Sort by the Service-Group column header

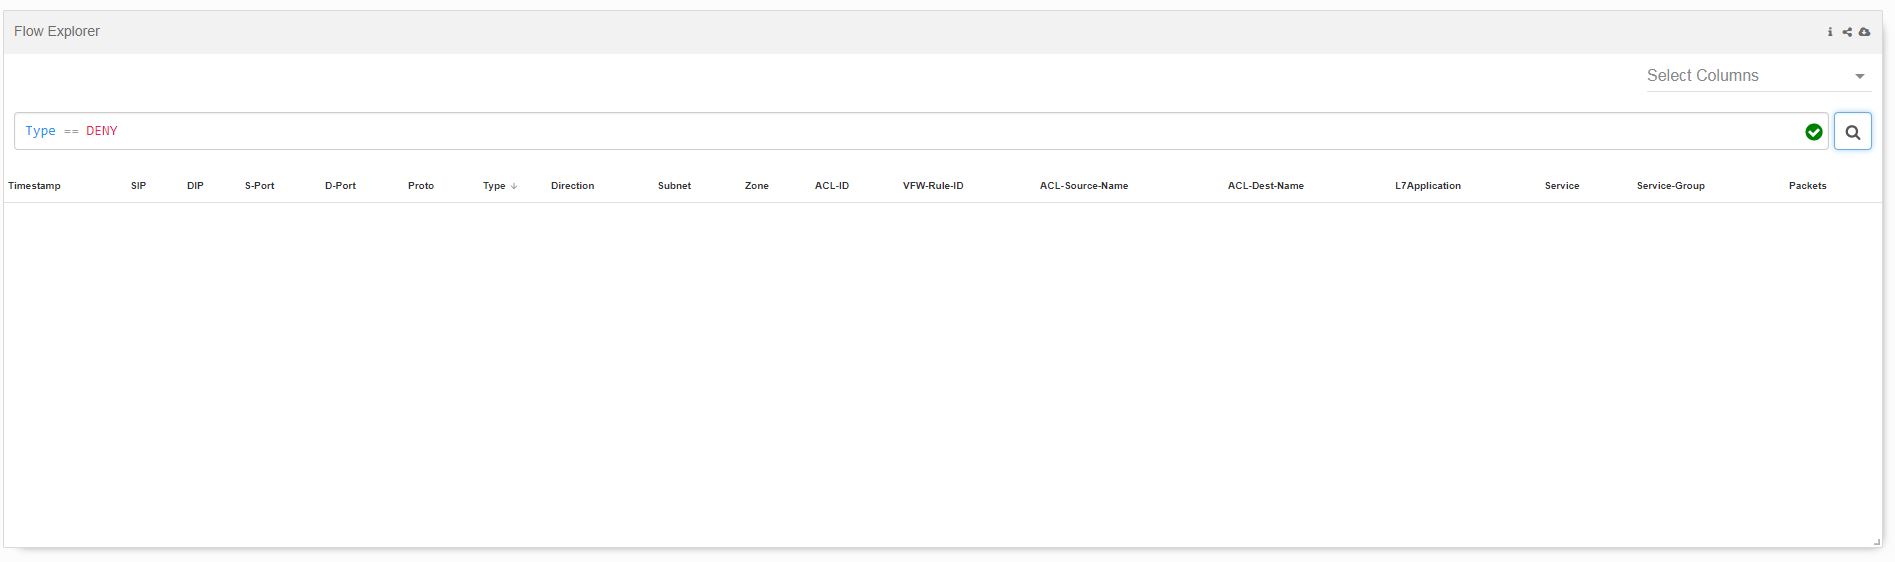click(1671, 186)
